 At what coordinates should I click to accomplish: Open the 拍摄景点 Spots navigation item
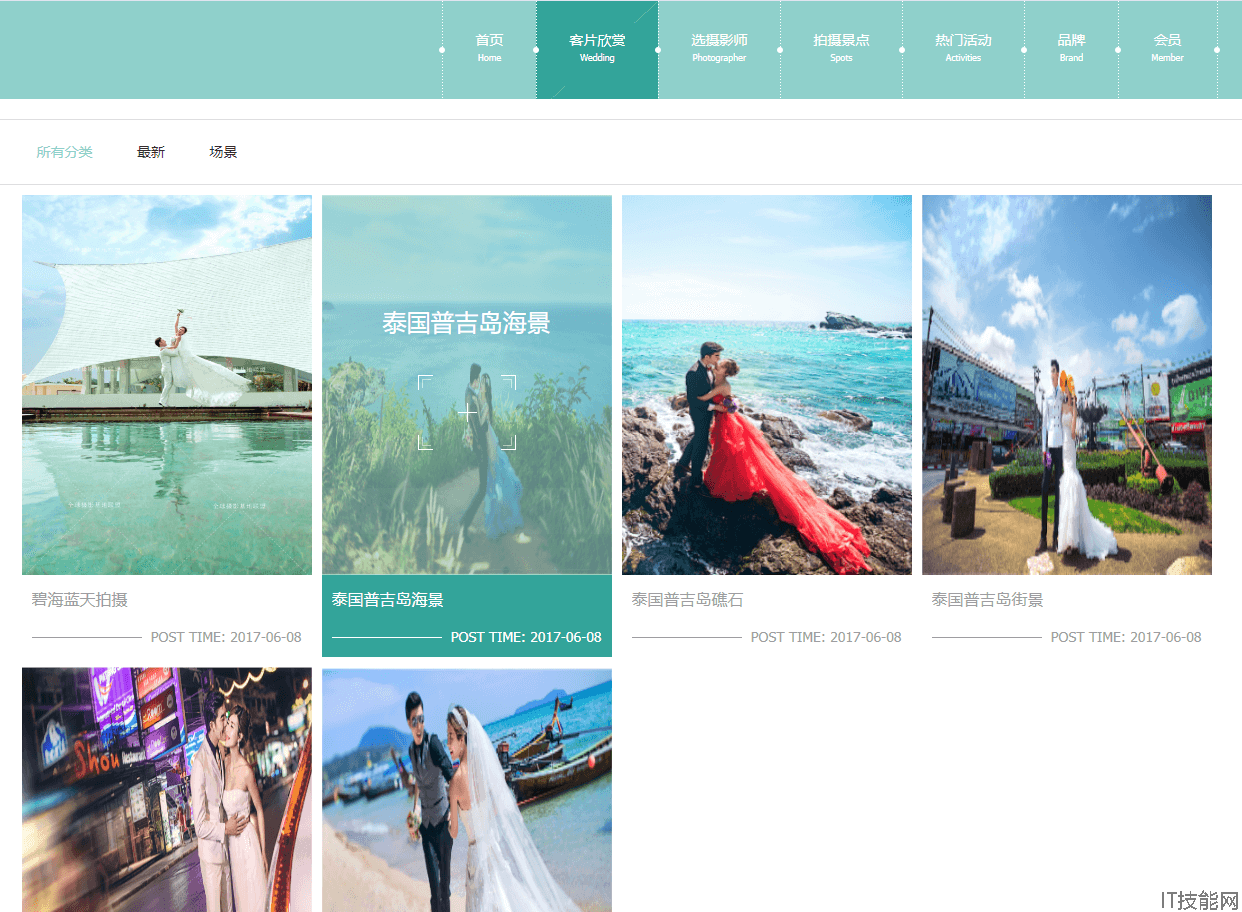point(841,49)
